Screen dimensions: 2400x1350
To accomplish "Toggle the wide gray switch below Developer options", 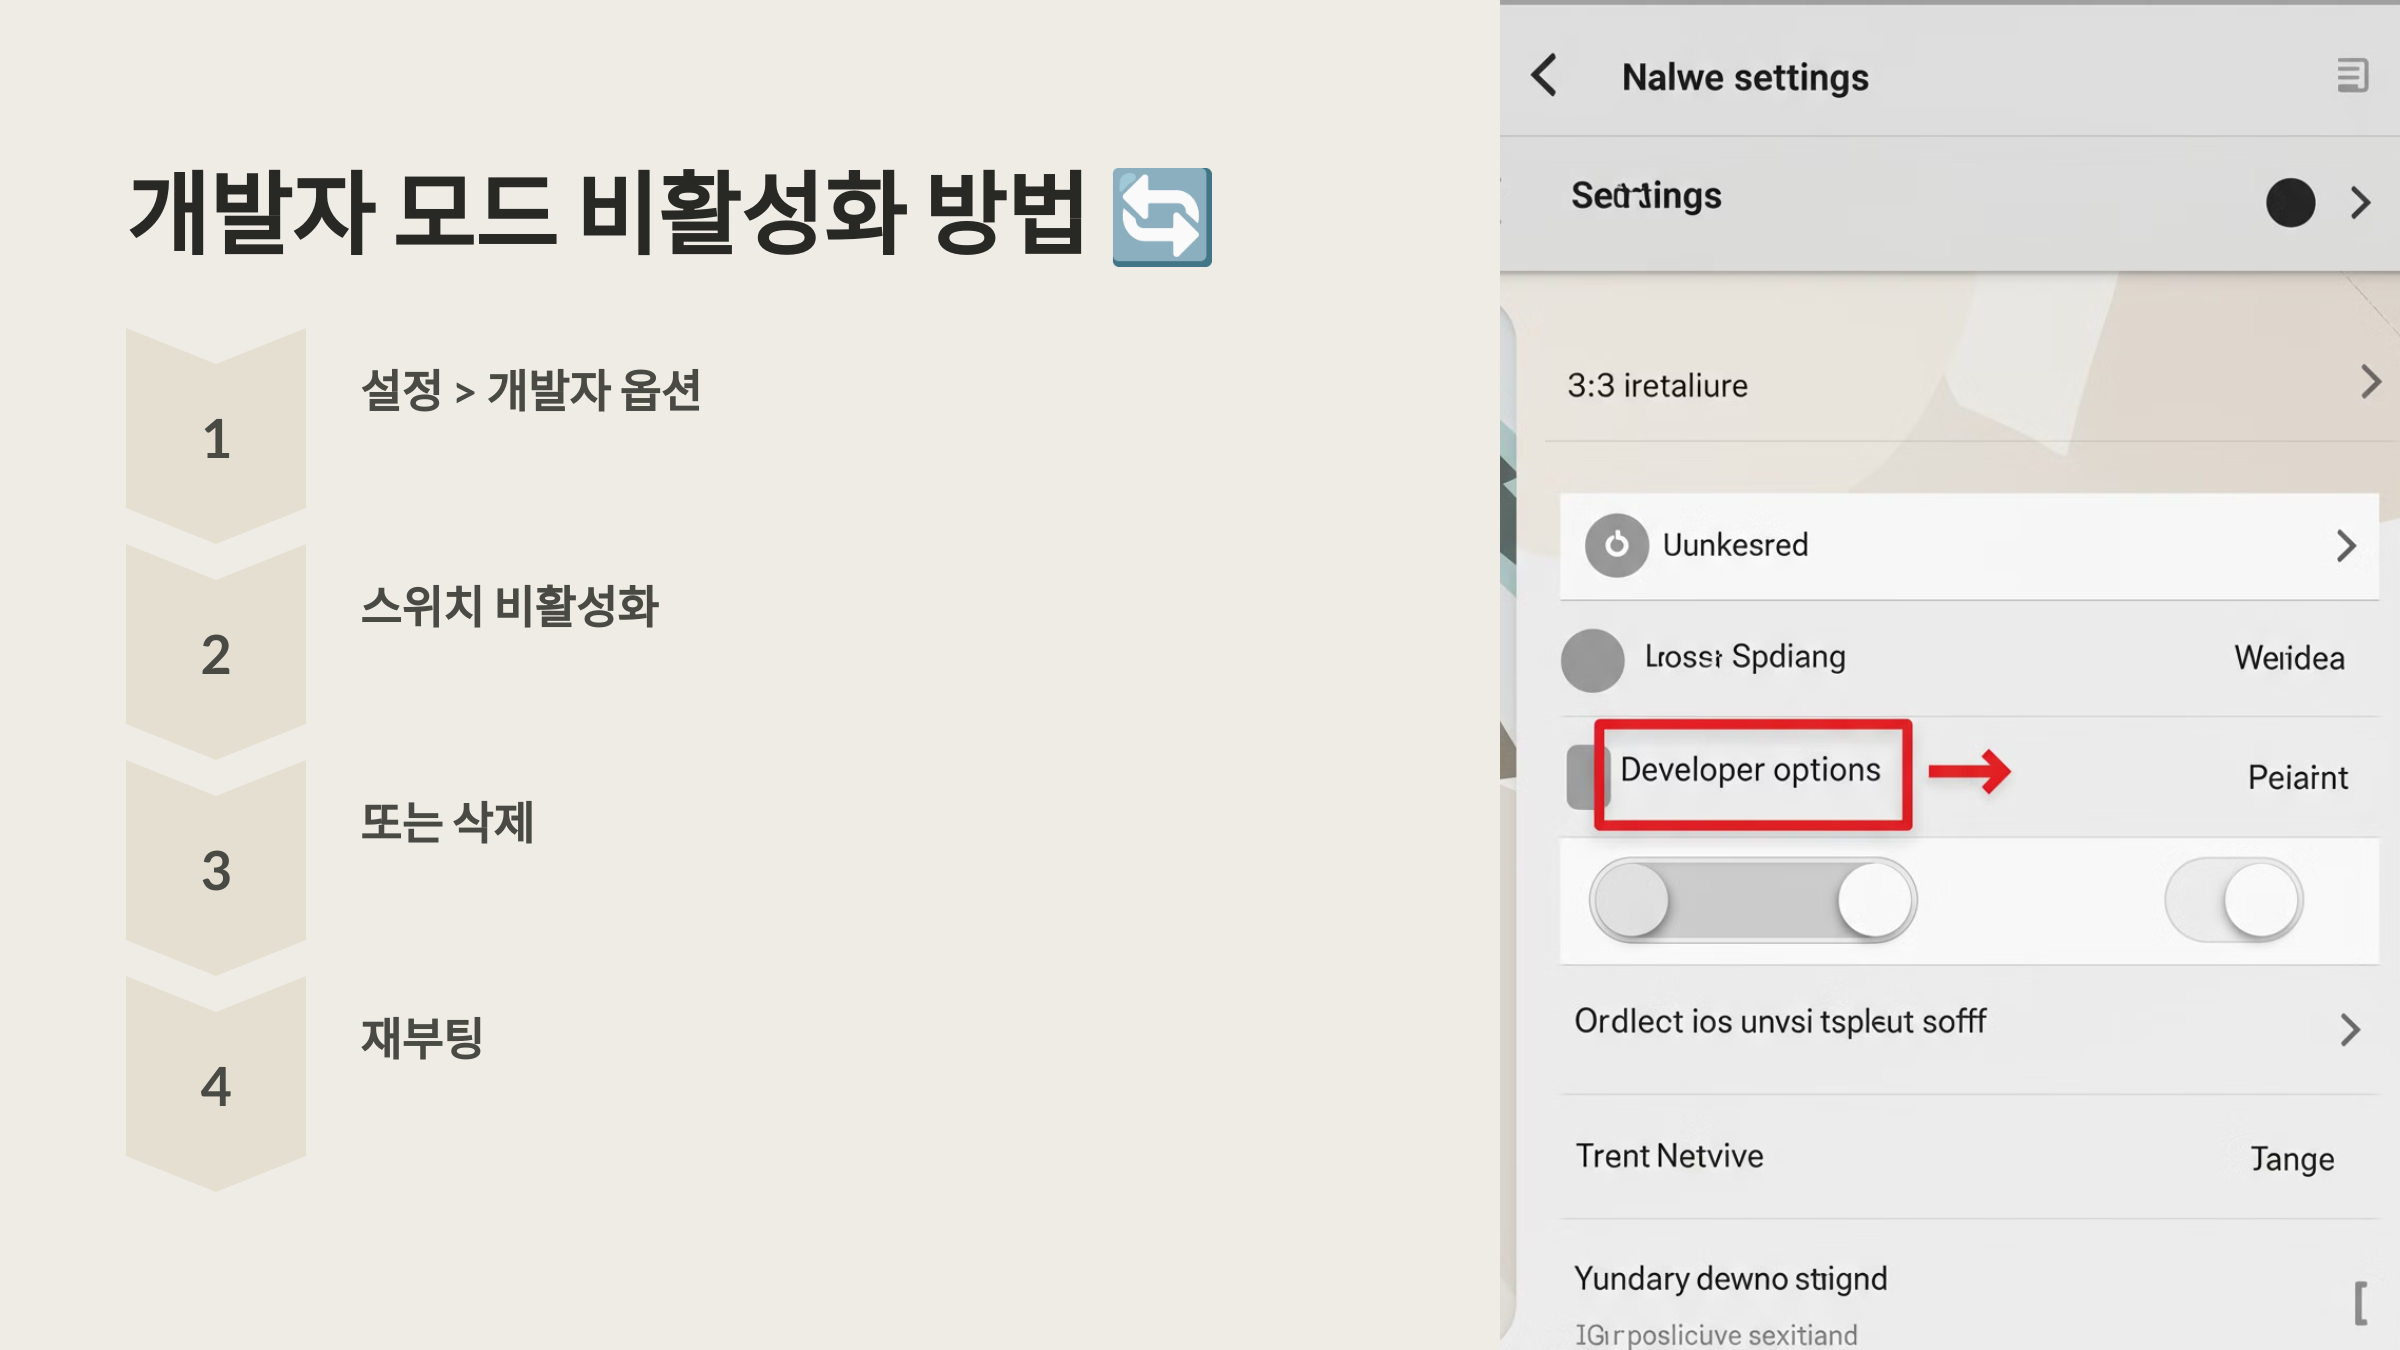I will 1753,900.
